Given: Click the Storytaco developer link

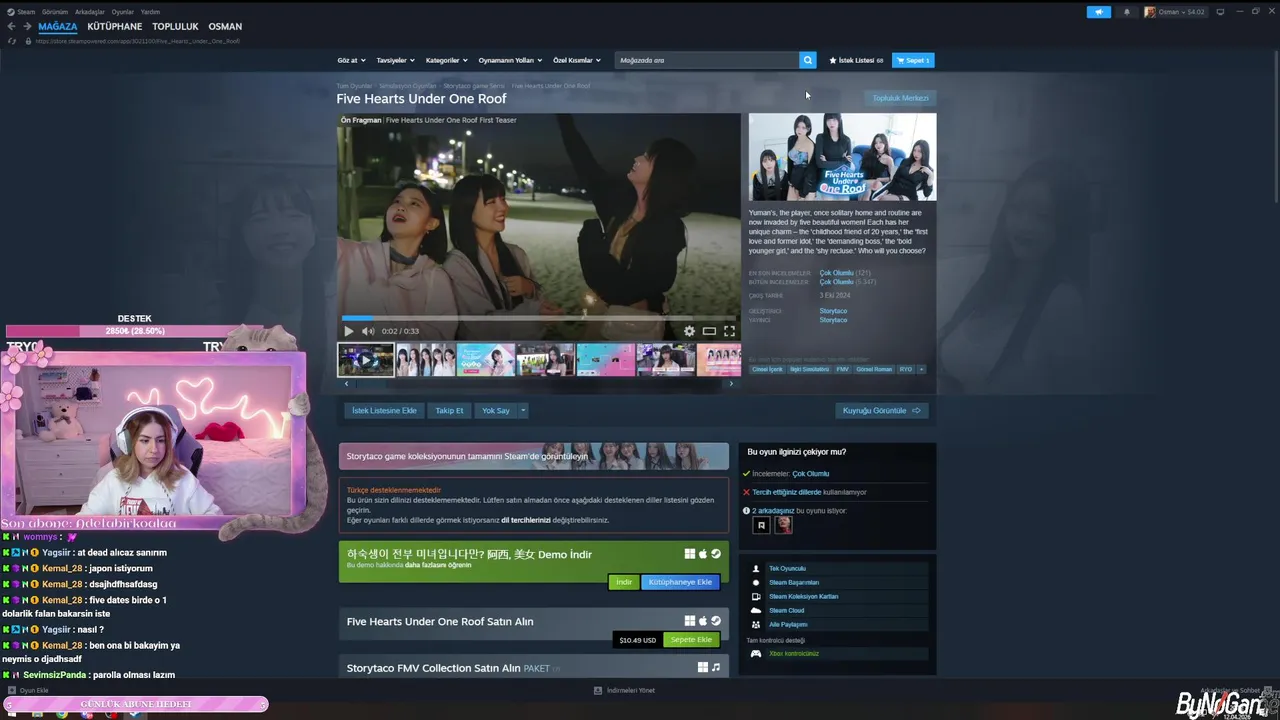Looking at the screenshot, I should click(x=833, y=311).
